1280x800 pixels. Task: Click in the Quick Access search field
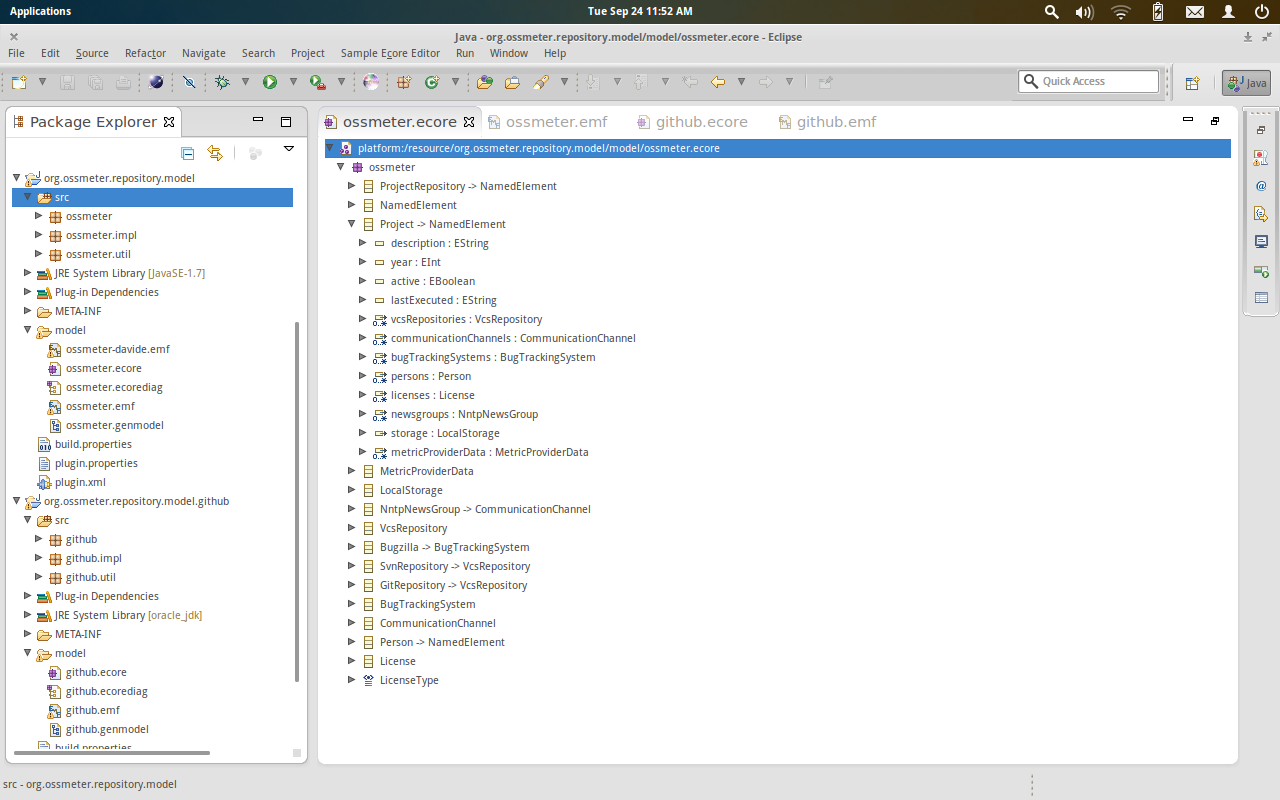pyautogui.click(x=1089, y=82)
